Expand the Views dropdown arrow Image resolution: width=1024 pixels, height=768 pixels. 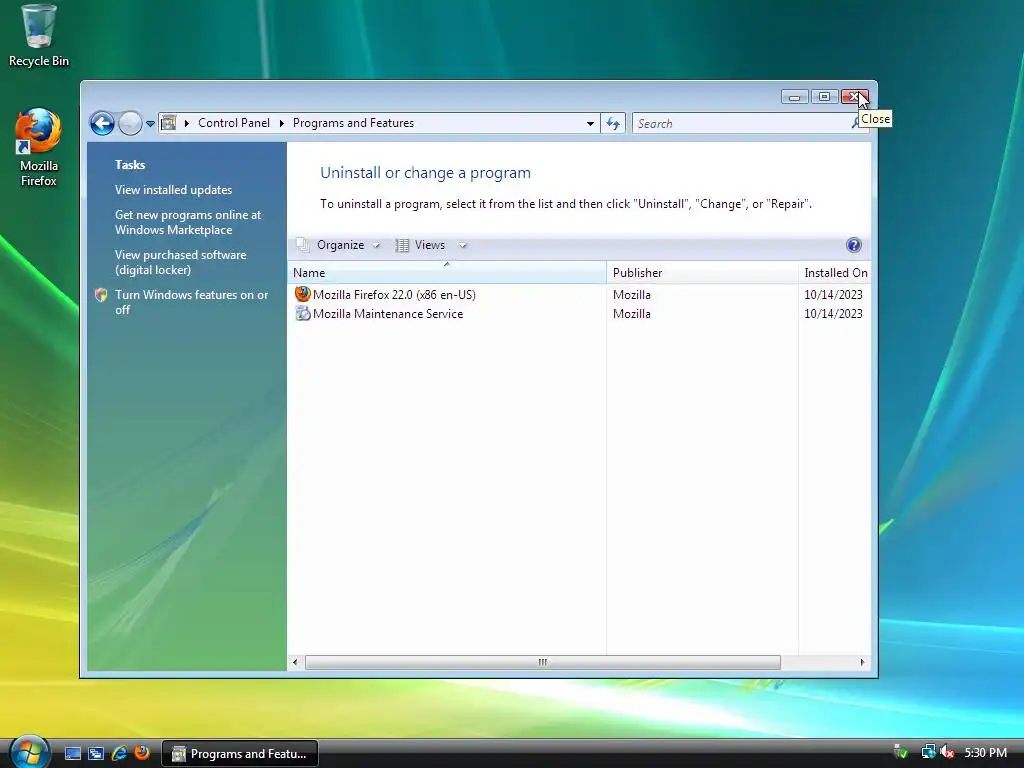point(463,246)
